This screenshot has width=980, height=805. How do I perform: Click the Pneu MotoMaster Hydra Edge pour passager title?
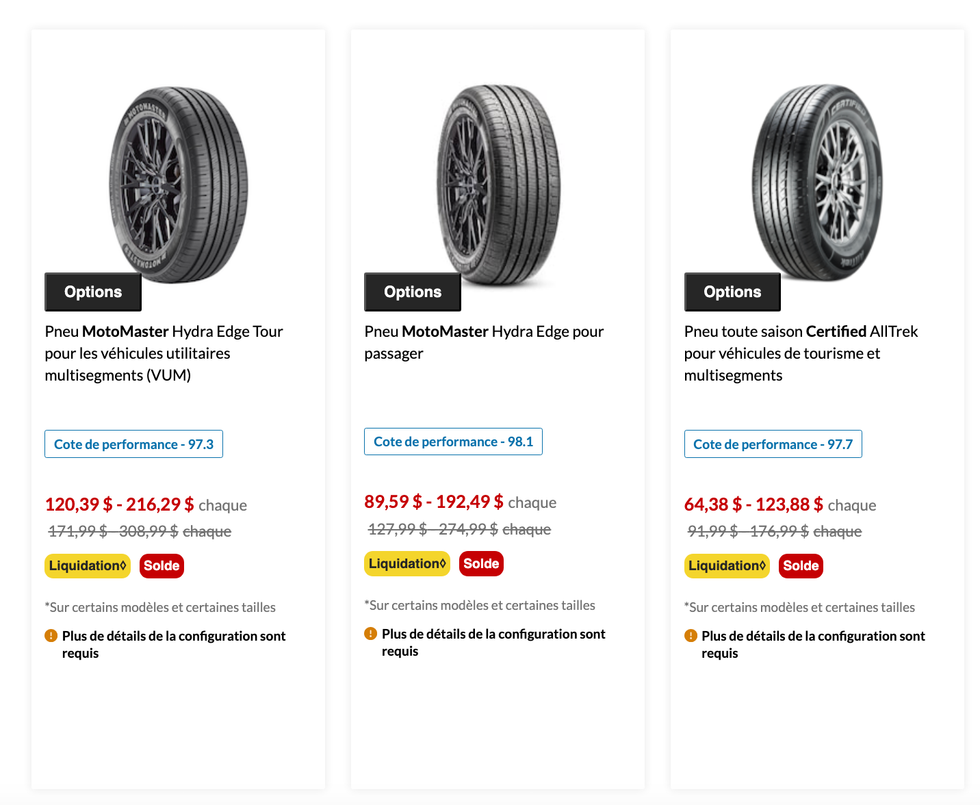483,341
